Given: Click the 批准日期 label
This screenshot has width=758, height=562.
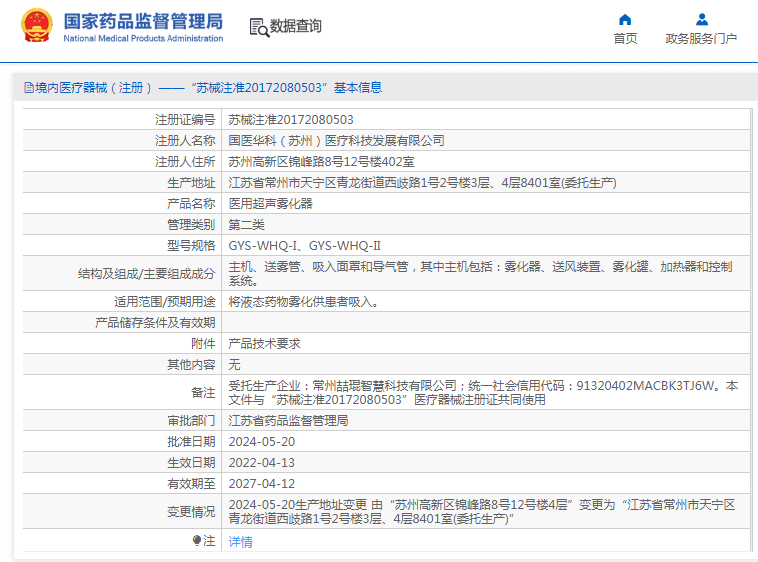Looking at the screenshot, I should tap(191, 442).
